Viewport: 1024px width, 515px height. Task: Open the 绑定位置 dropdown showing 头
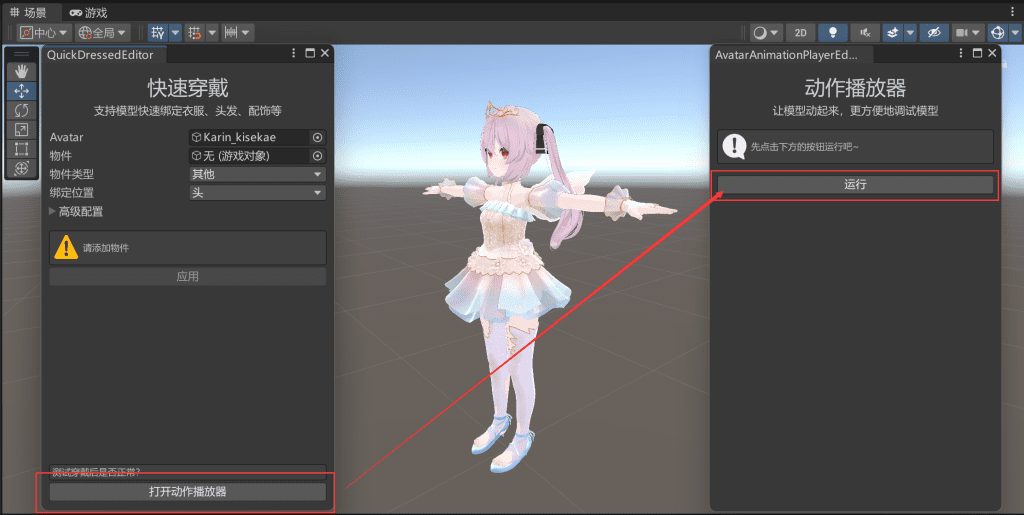coord(257,193)
